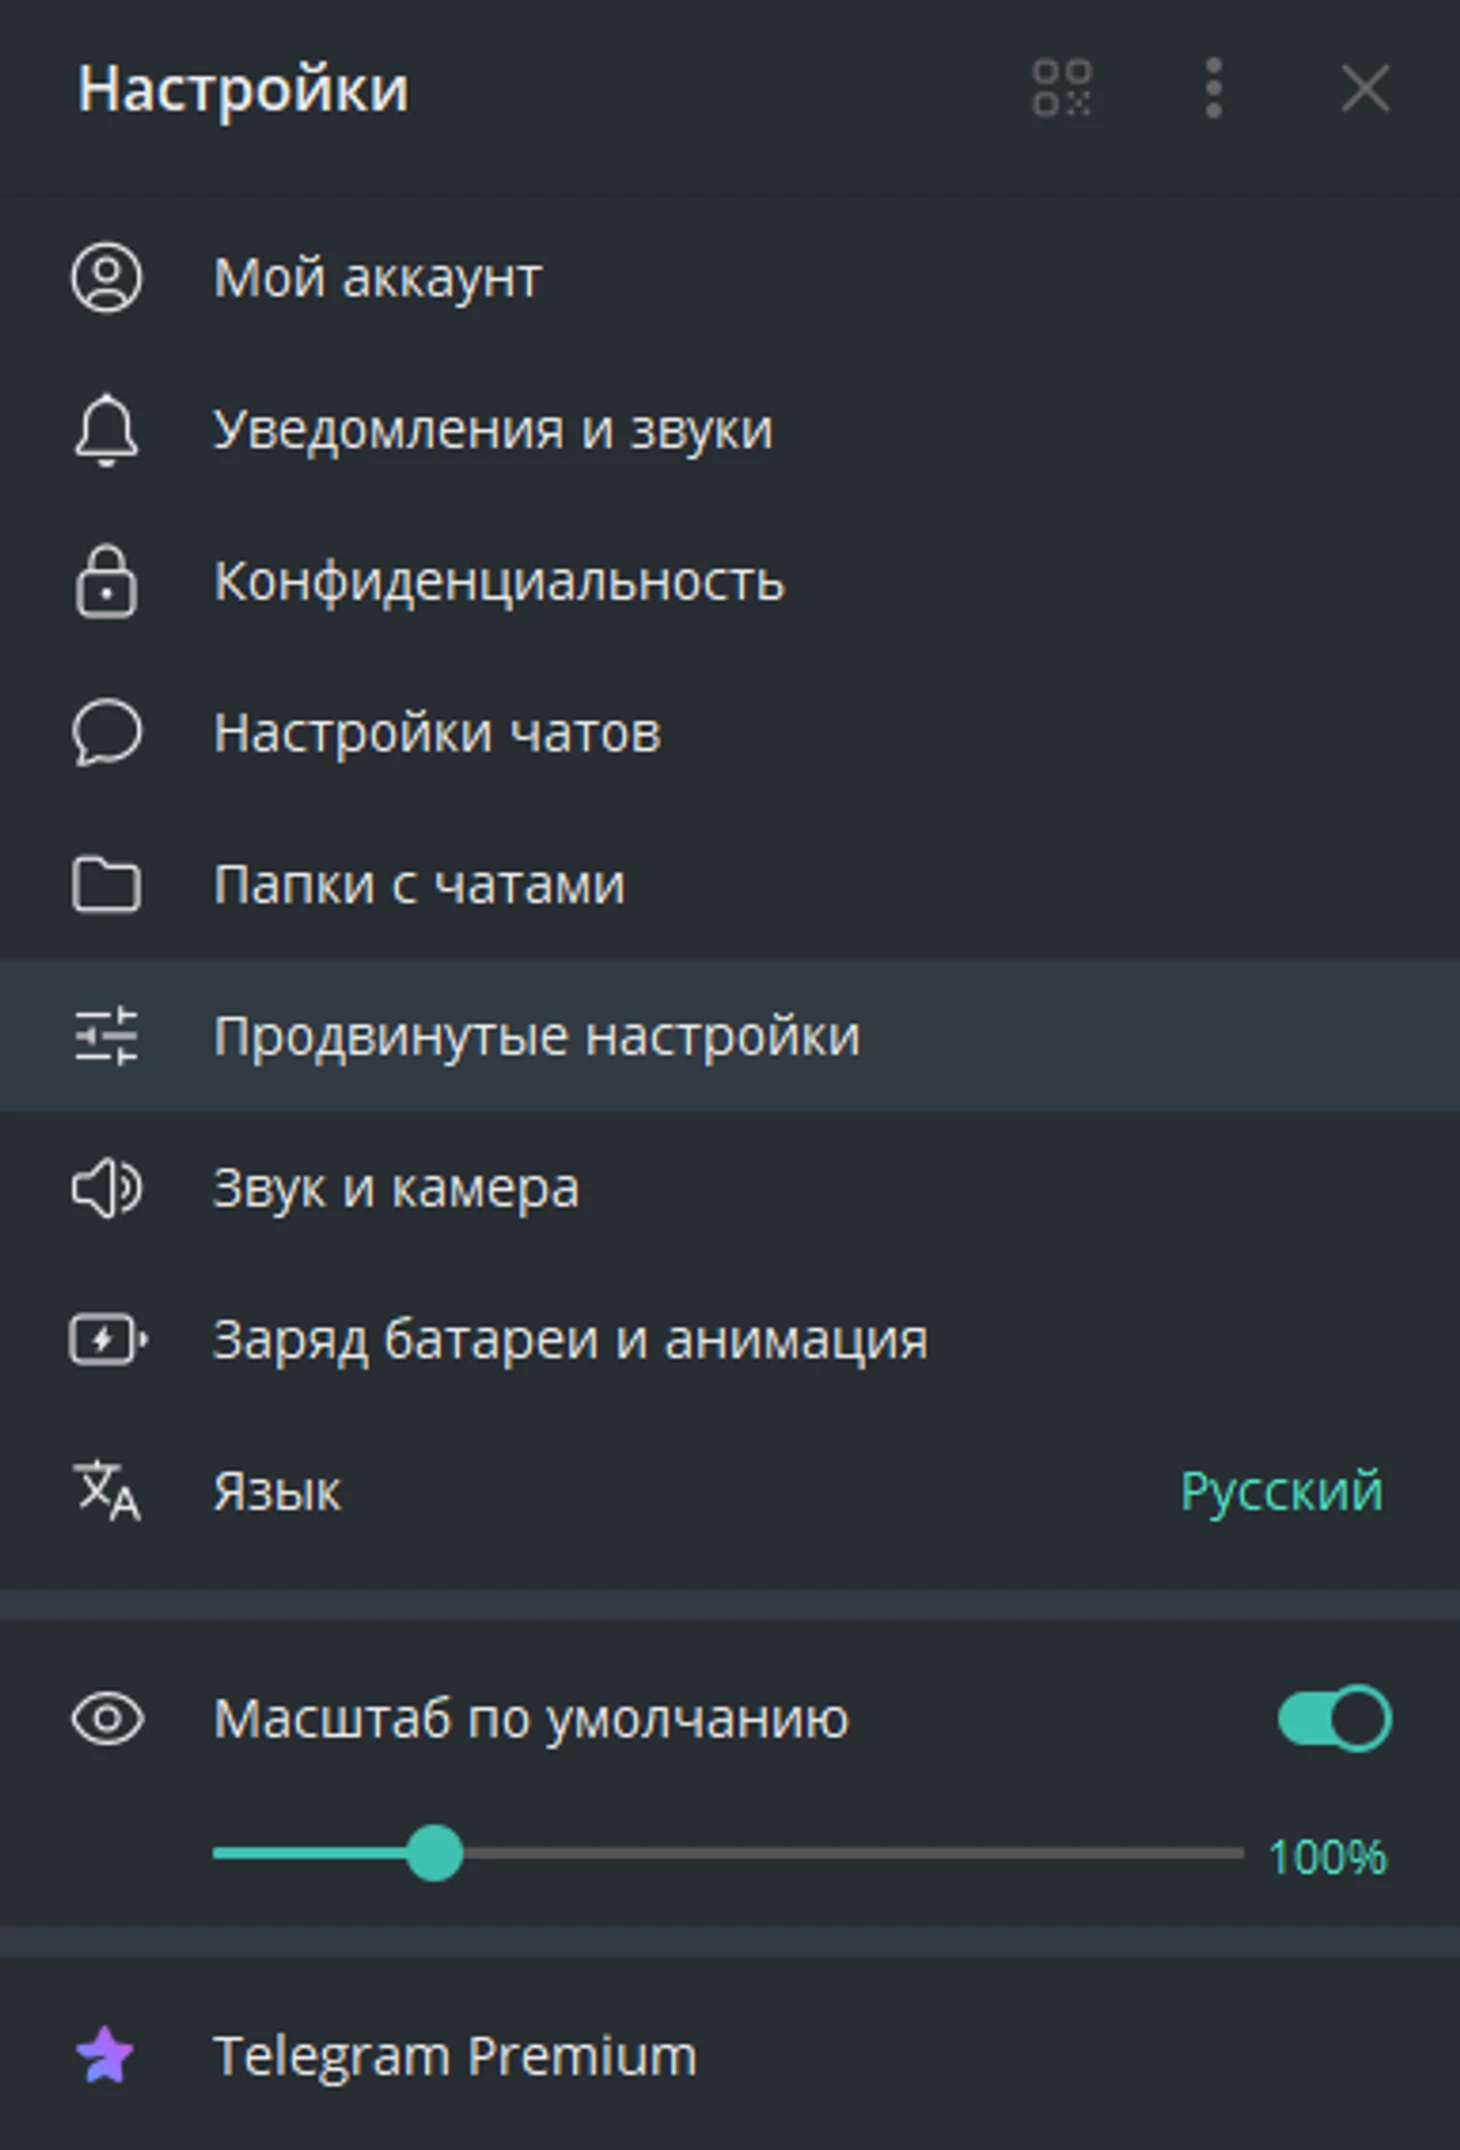Open Продвинутые настройки section
This screenshot has height=2150, width=1460.
[730, 1036]
